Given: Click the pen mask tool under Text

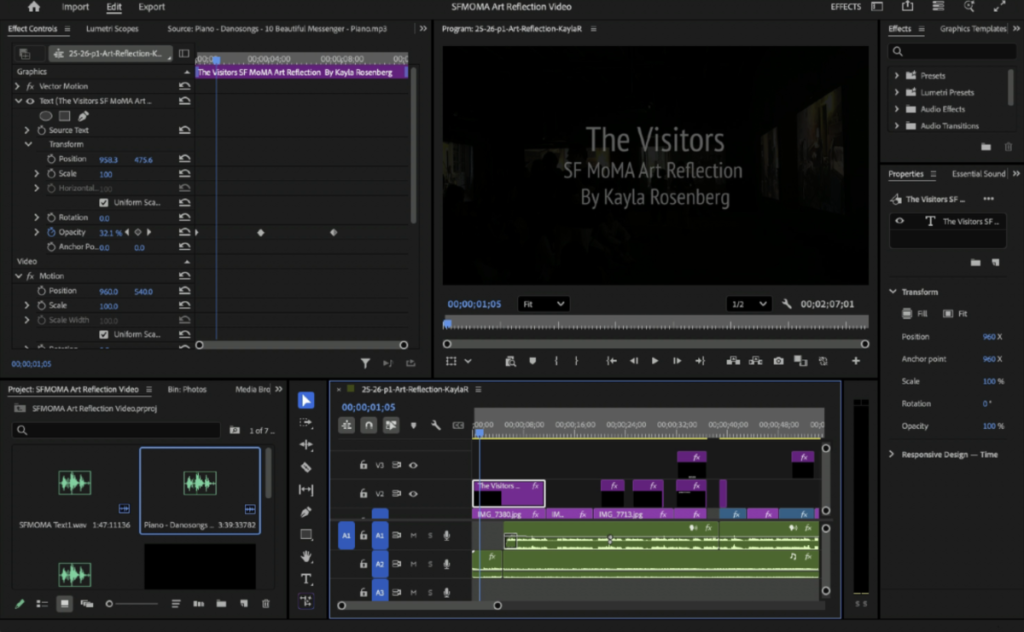Looking at the screenshot, I should [x=83, y=116].
